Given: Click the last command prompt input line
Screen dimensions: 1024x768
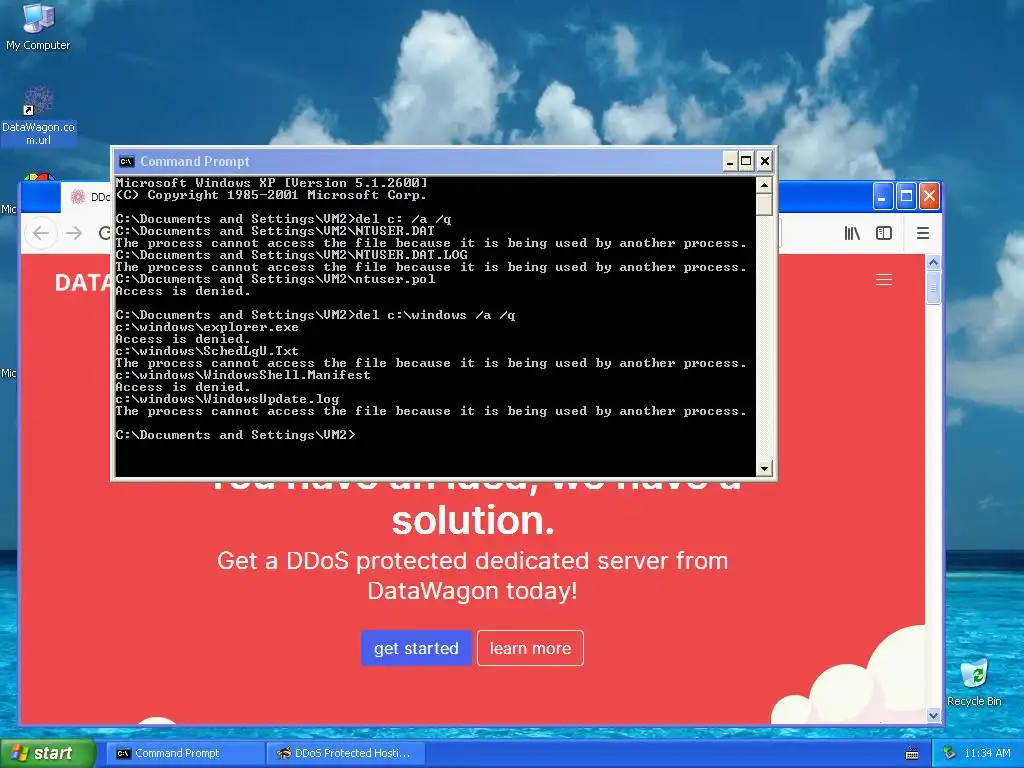Looking at the screenshot, I should tap(236, 434).
